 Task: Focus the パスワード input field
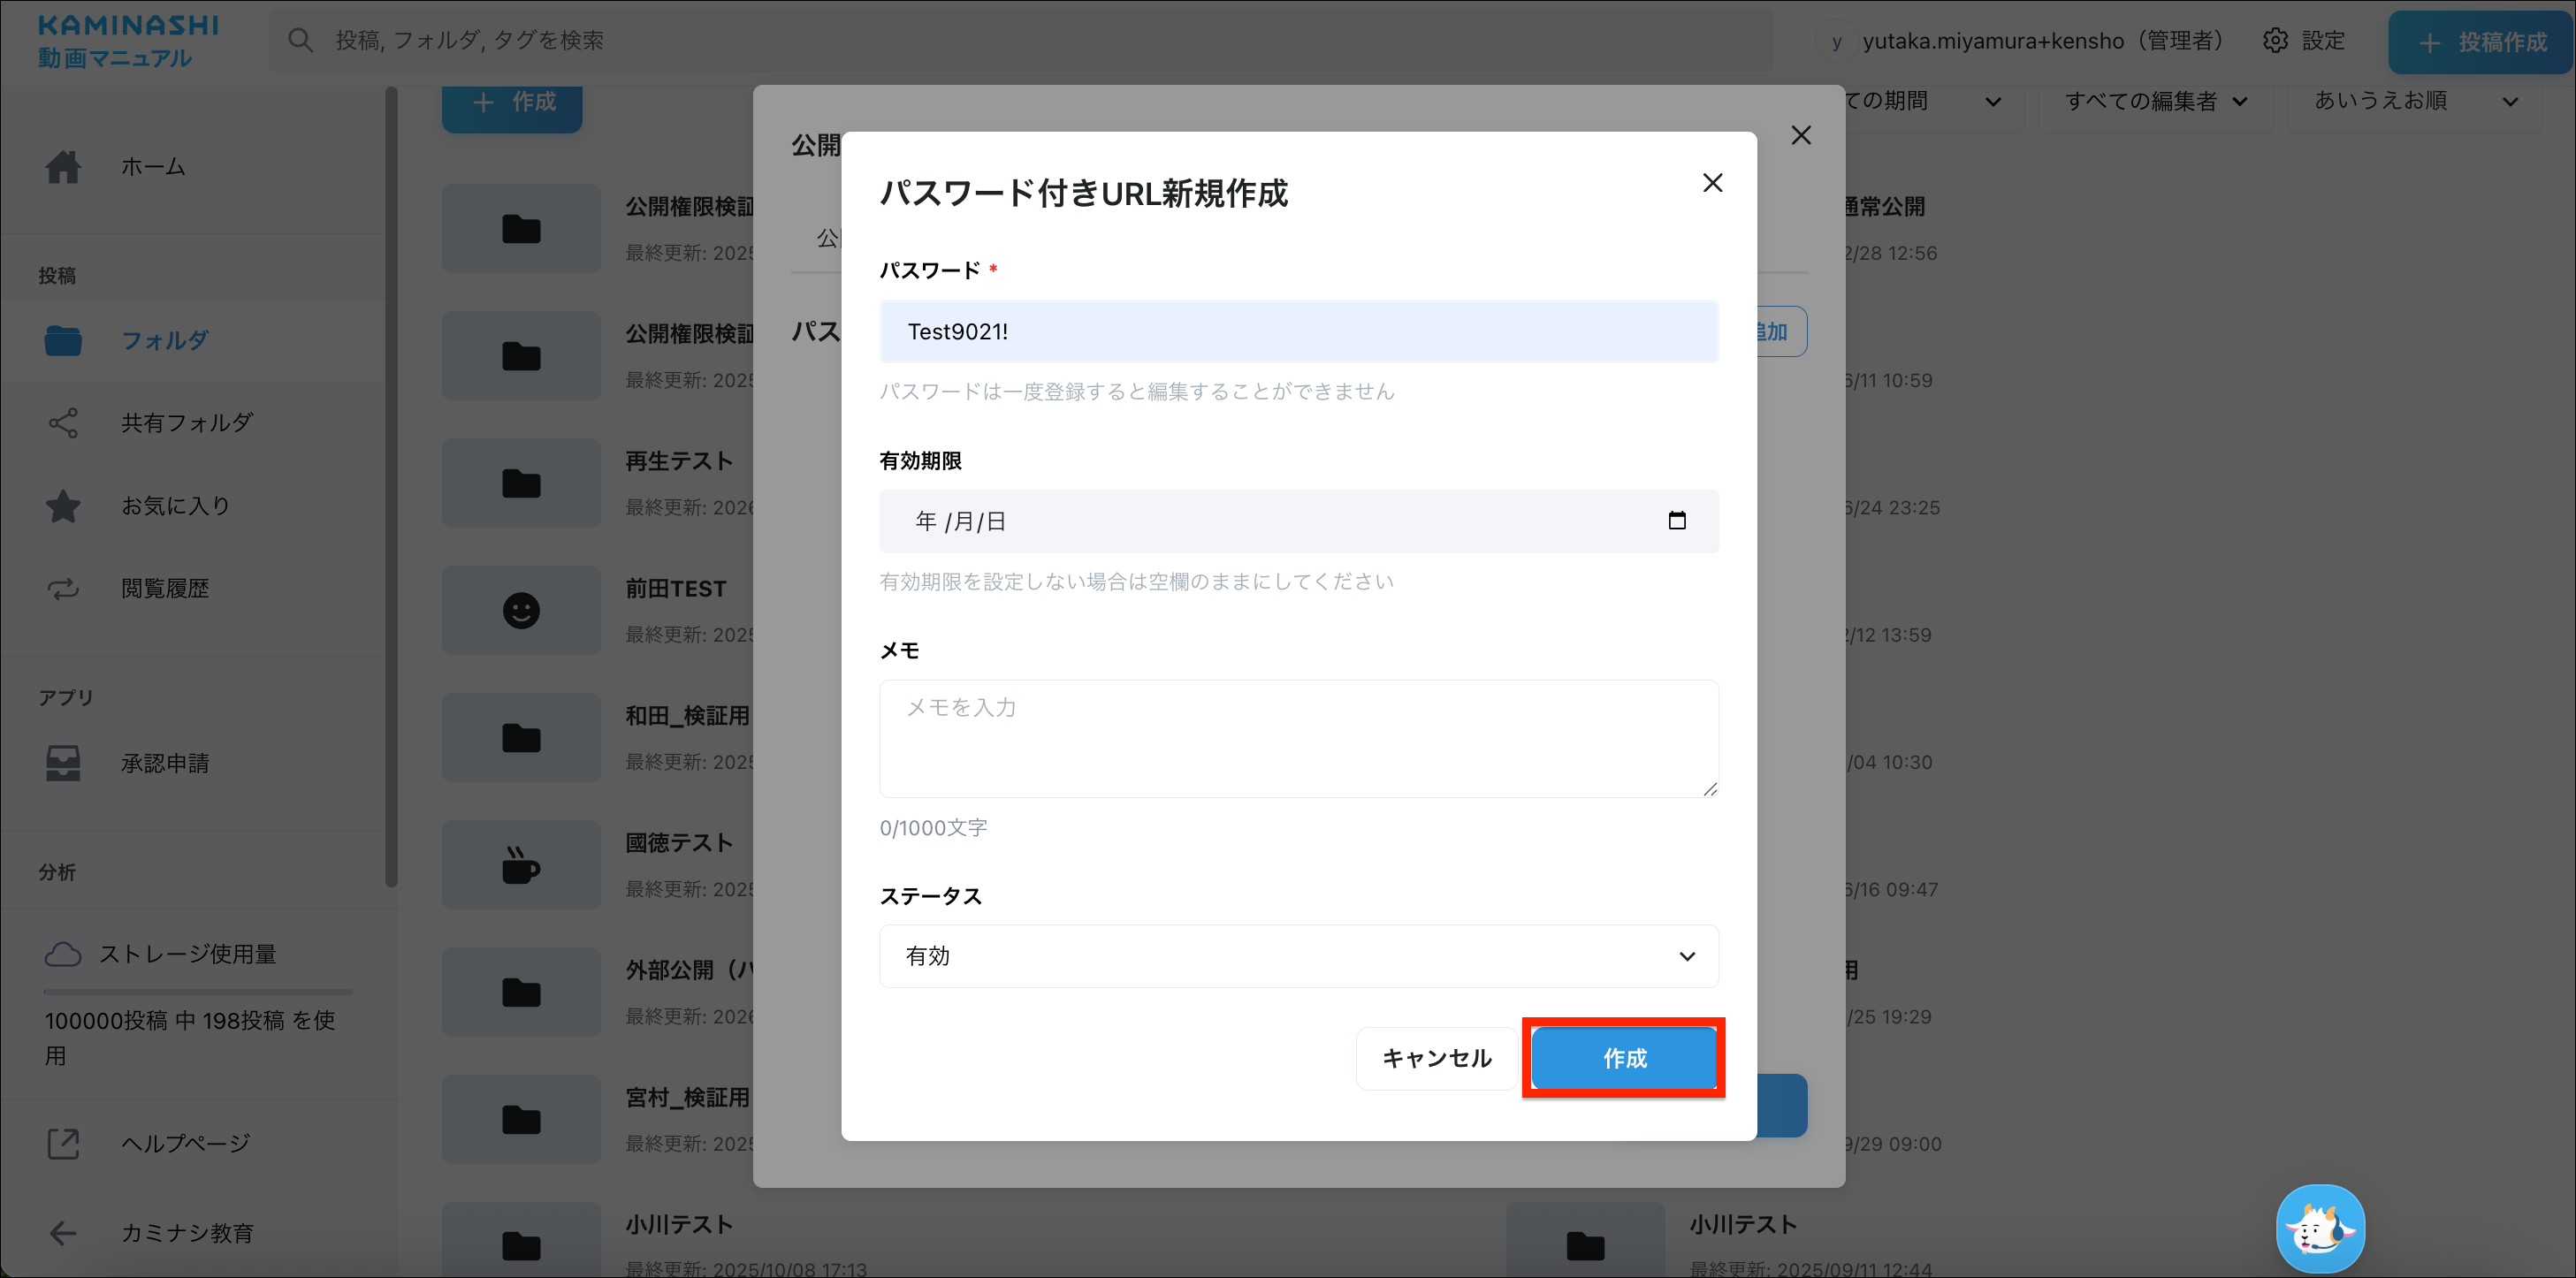pyautogui.click(x=1298, y=331)
